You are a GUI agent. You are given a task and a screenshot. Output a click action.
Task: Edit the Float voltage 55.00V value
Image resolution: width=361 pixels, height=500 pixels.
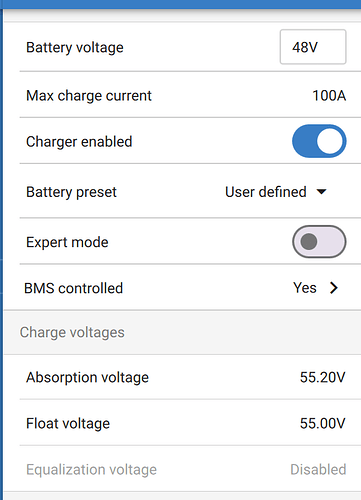(322, 423)
